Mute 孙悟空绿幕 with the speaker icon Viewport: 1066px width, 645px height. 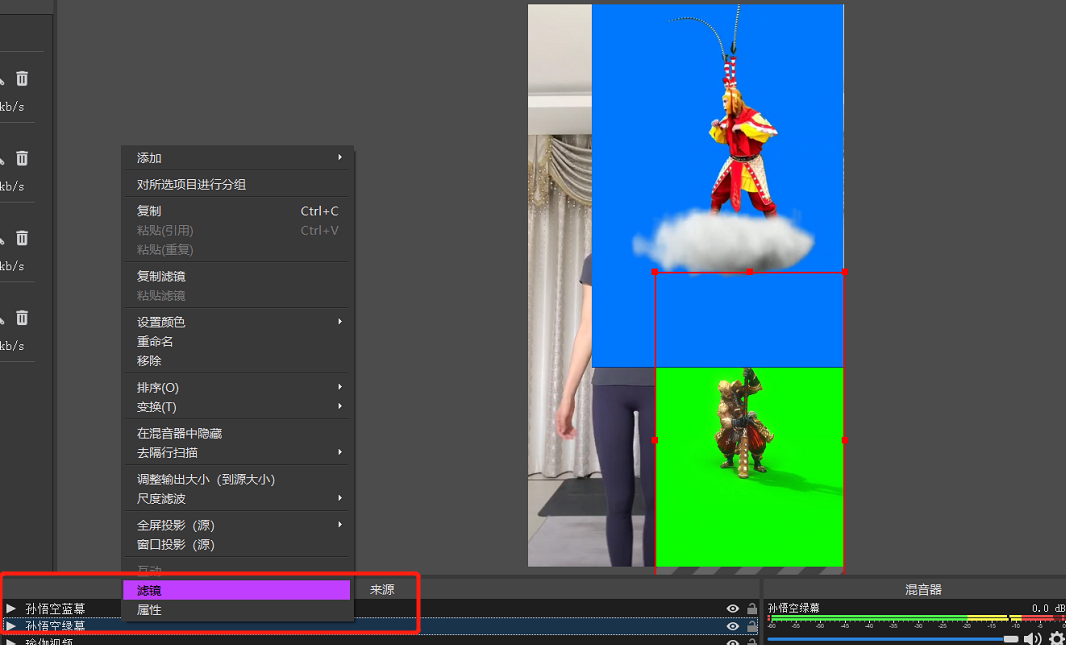[1032, 638]
